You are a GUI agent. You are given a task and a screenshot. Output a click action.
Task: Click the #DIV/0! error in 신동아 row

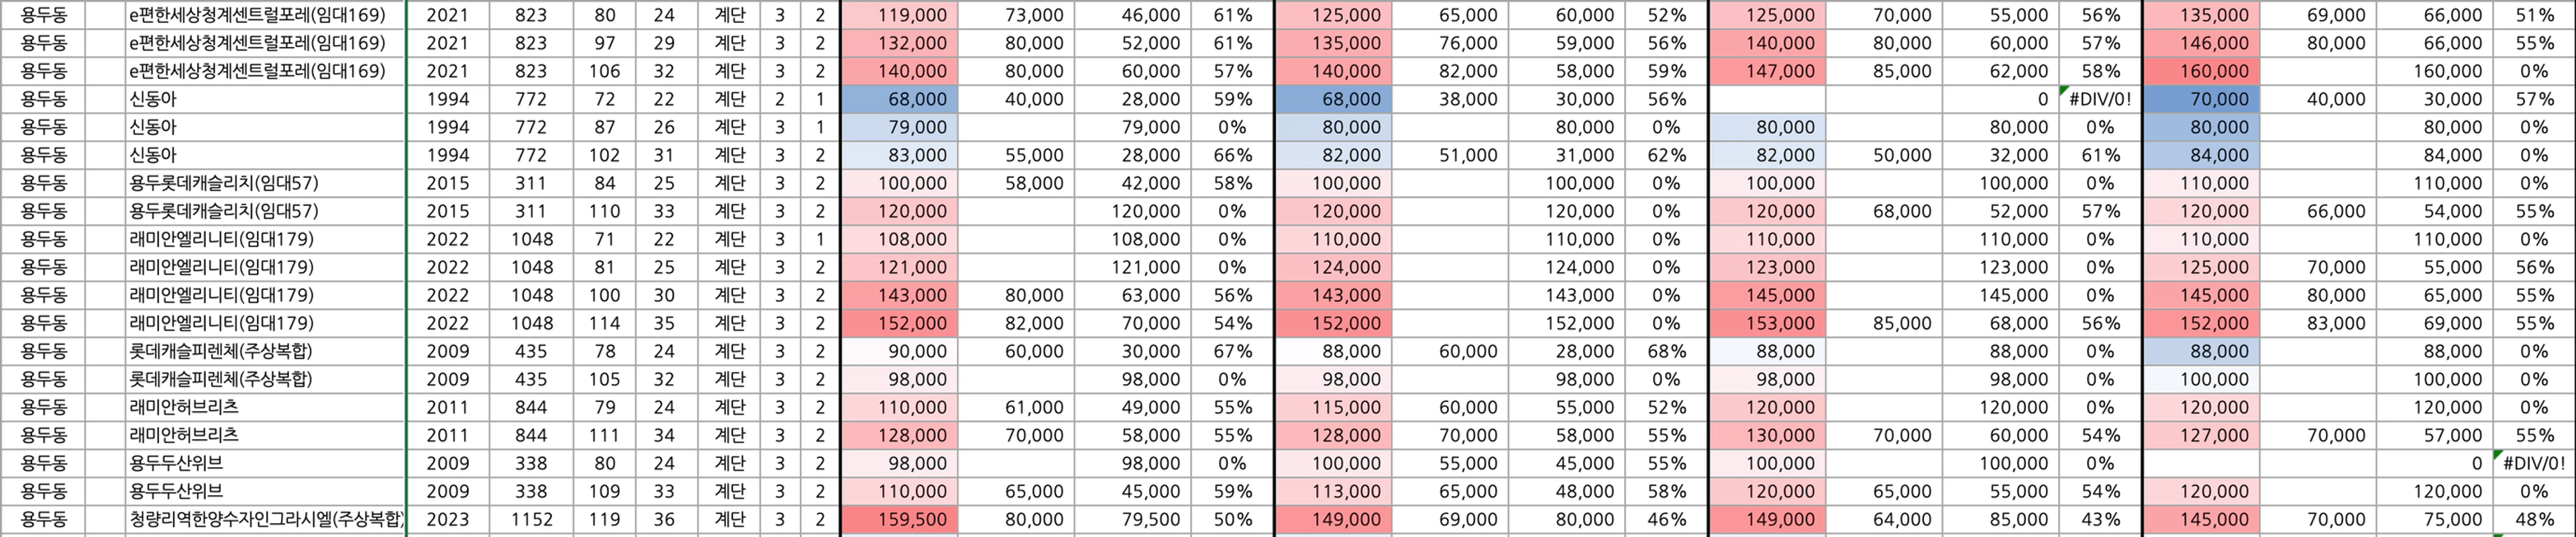(2100, 99)
